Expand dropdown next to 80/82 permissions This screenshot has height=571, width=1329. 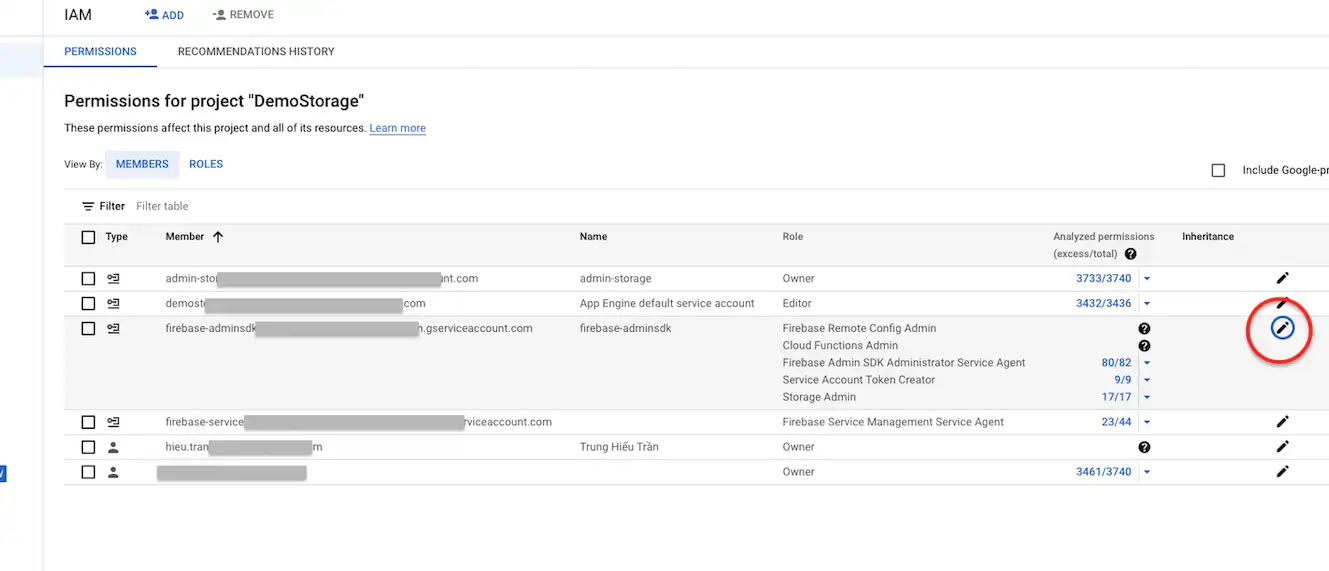click(1147, 363)
